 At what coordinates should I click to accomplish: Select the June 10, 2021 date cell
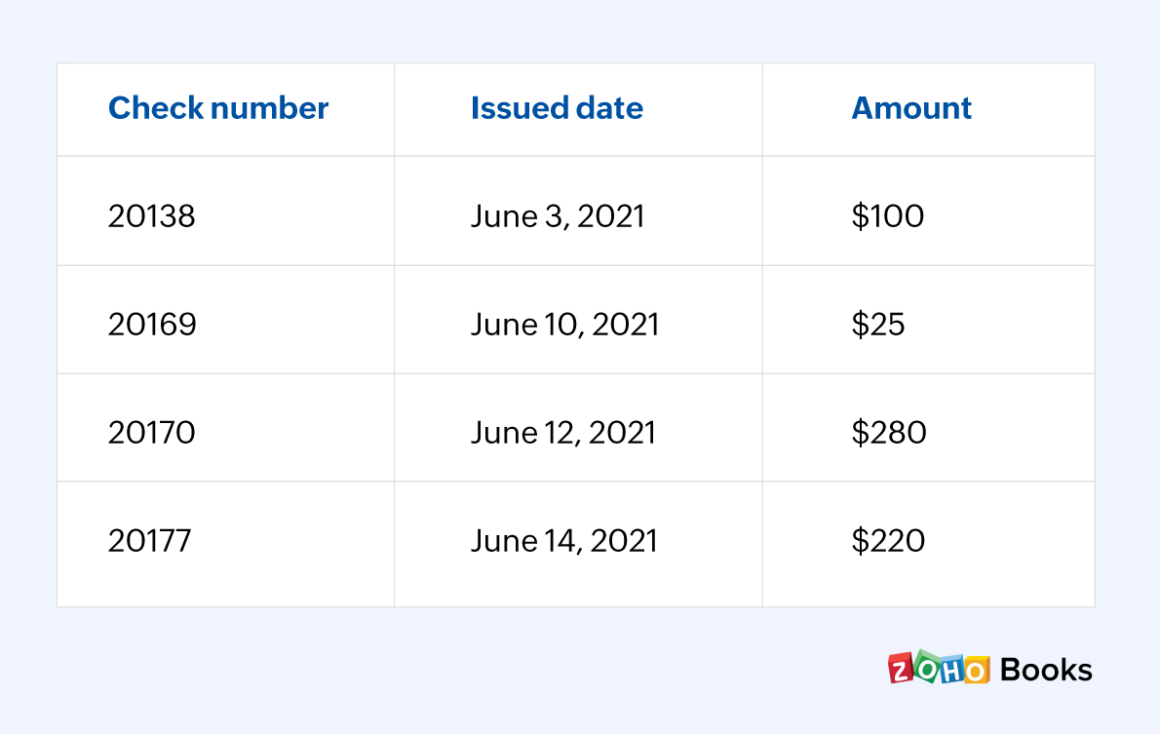click(x=565, y=324)
